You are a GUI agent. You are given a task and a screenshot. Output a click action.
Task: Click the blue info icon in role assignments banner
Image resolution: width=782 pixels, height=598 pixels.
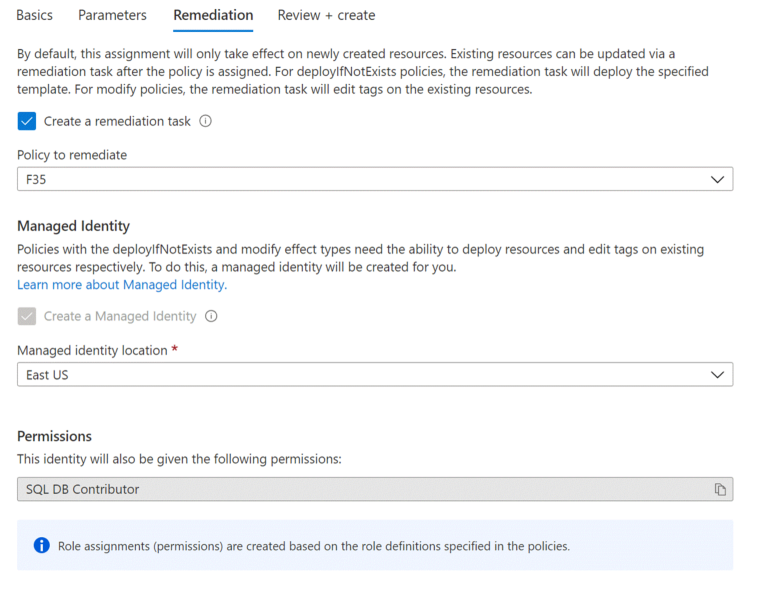coord(41,546)
